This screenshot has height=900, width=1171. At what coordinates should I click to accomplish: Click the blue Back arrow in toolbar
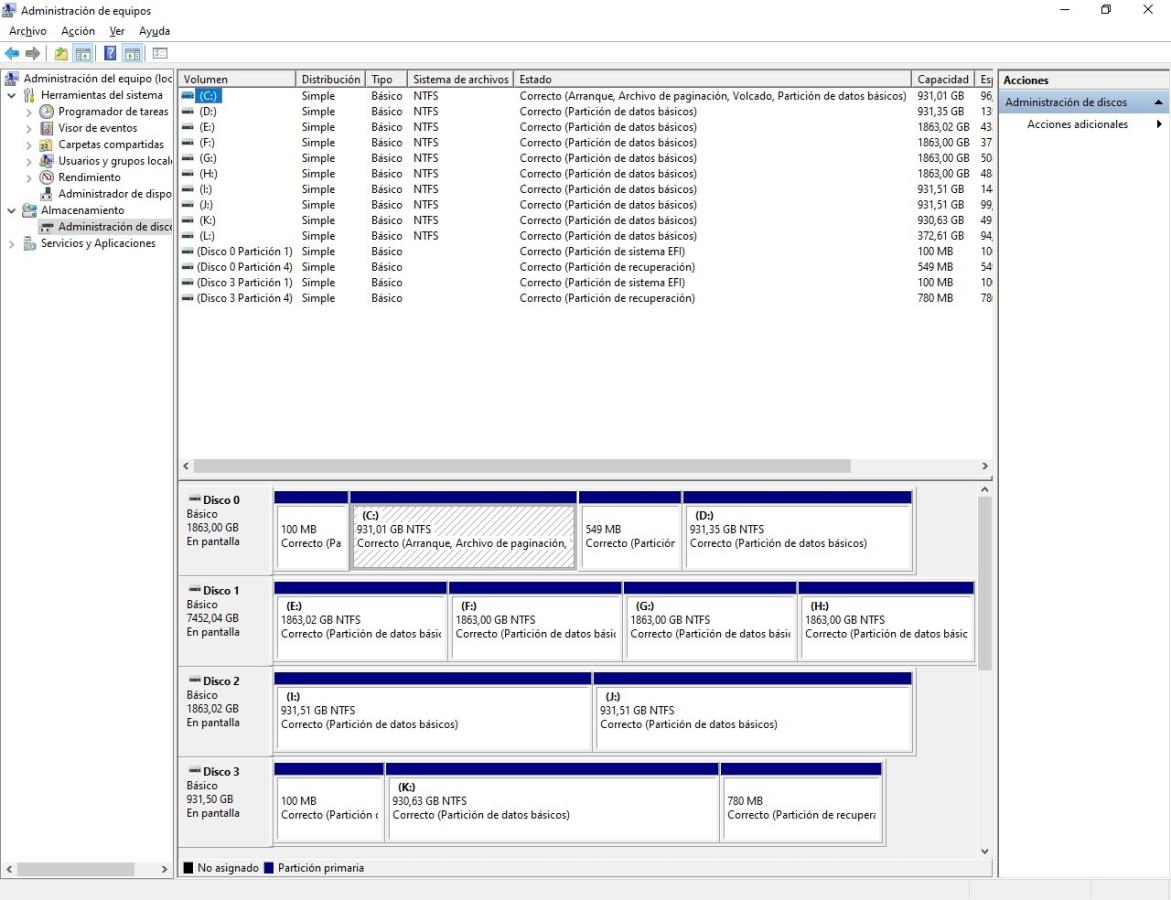12,53
